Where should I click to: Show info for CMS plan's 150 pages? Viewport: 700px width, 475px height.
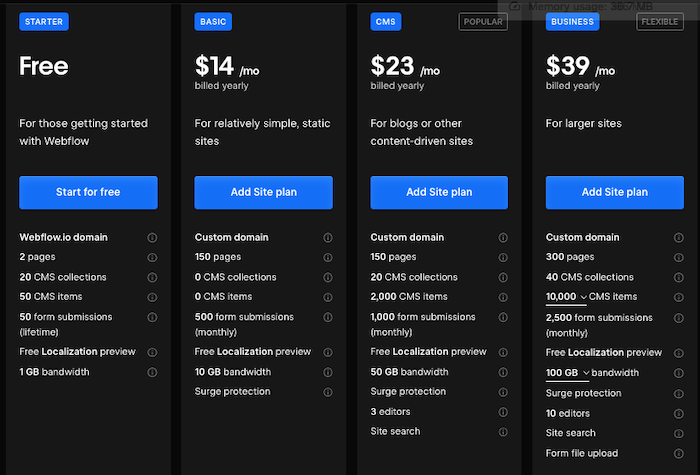(503, 257)
